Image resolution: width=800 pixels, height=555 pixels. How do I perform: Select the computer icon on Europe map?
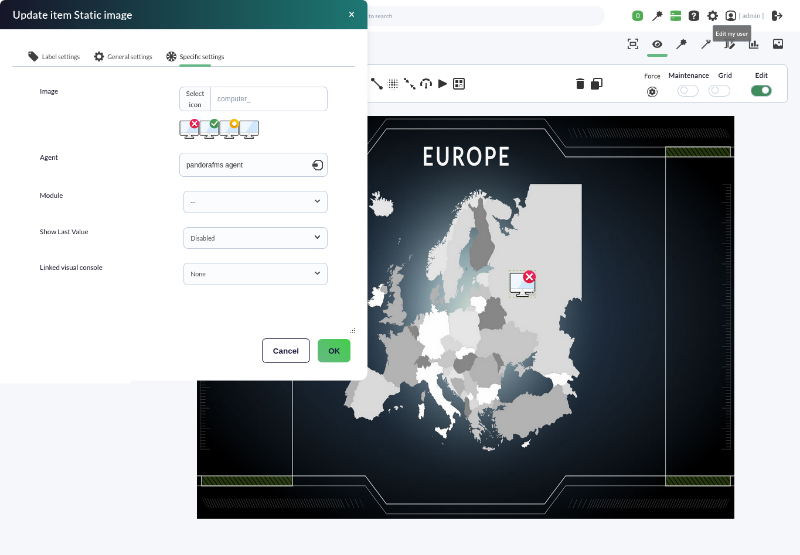tap(522, 284)
